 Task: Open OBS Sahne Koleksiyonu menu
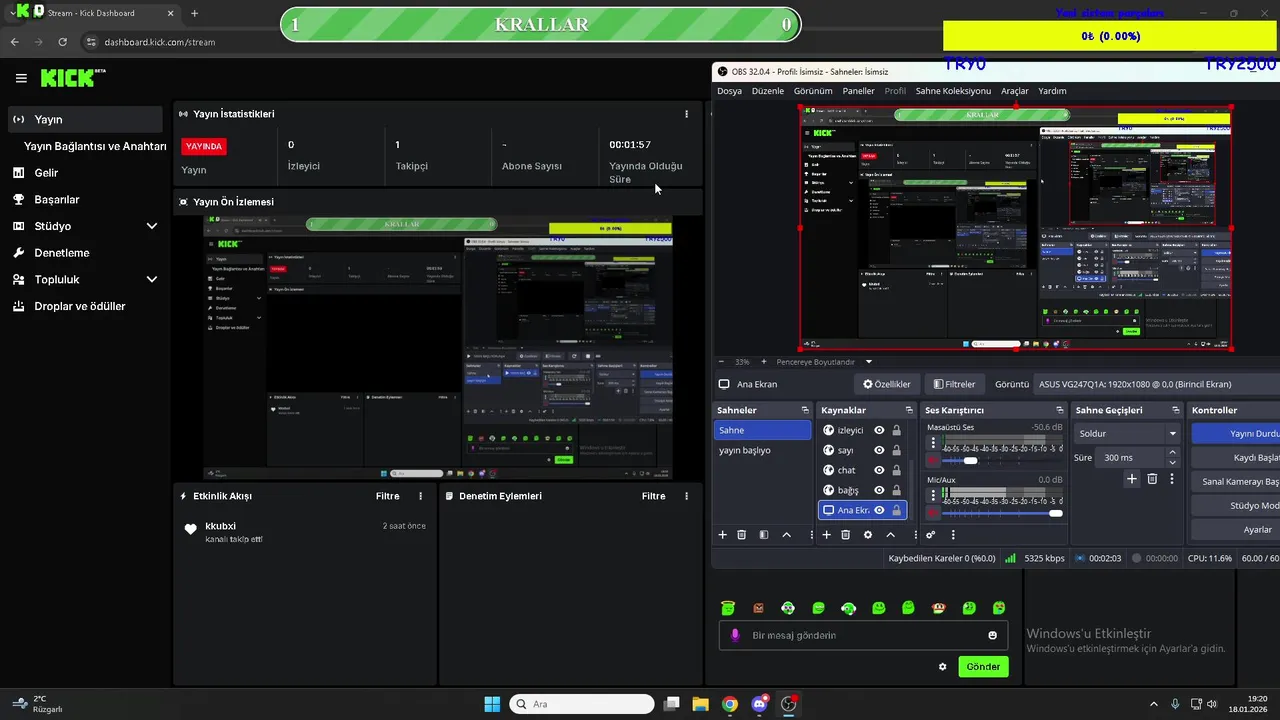click(953, 91)
